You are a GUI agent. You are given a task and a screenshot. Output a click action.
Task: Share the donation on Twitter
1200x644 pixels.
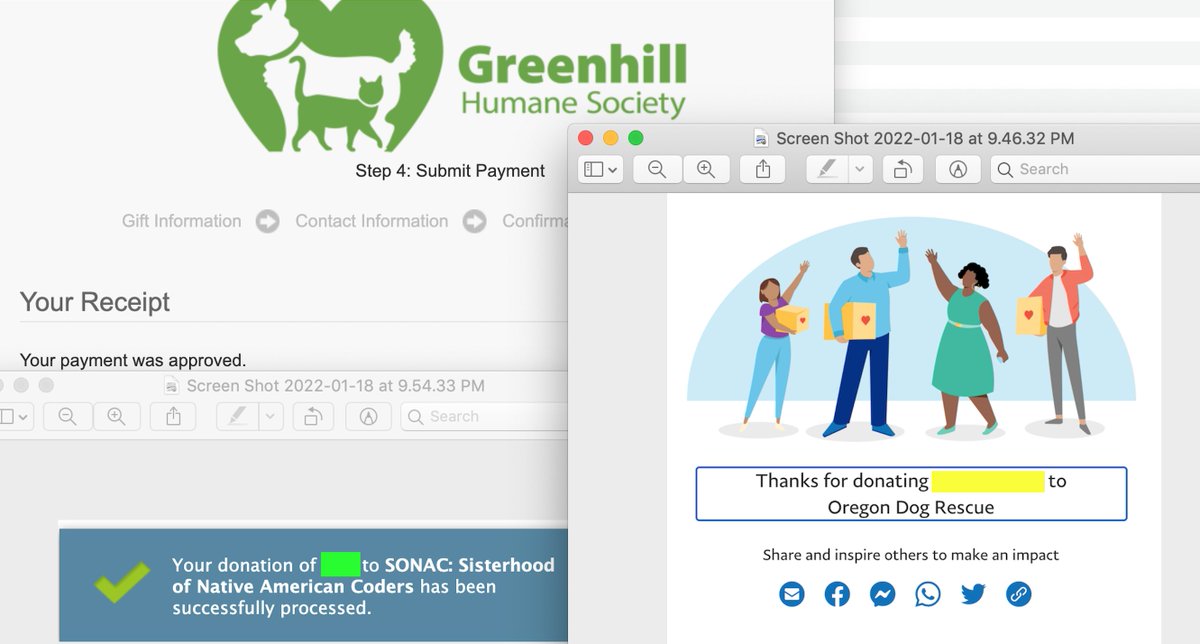pos(973,594)
